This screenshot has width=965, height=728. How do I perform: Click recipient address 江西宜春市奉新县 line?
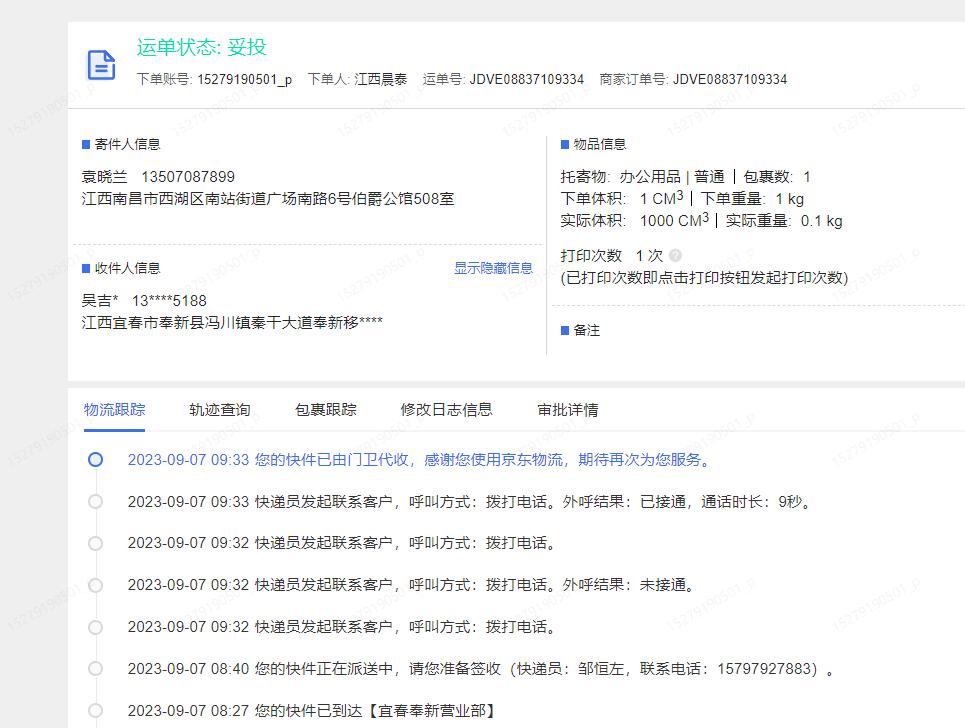coord(232,322)
